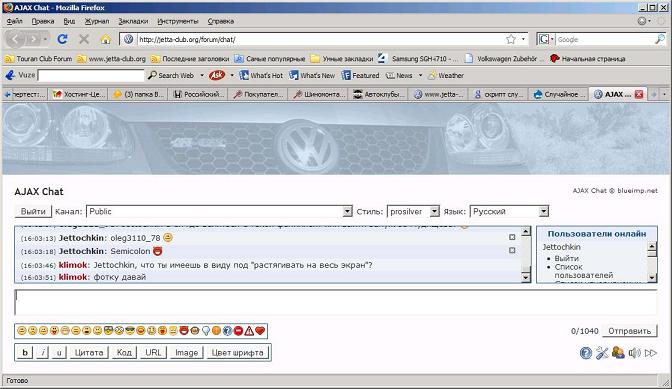
Task: Open the Стиль prosilver dropdown
Action: click(x=413, y=211)
